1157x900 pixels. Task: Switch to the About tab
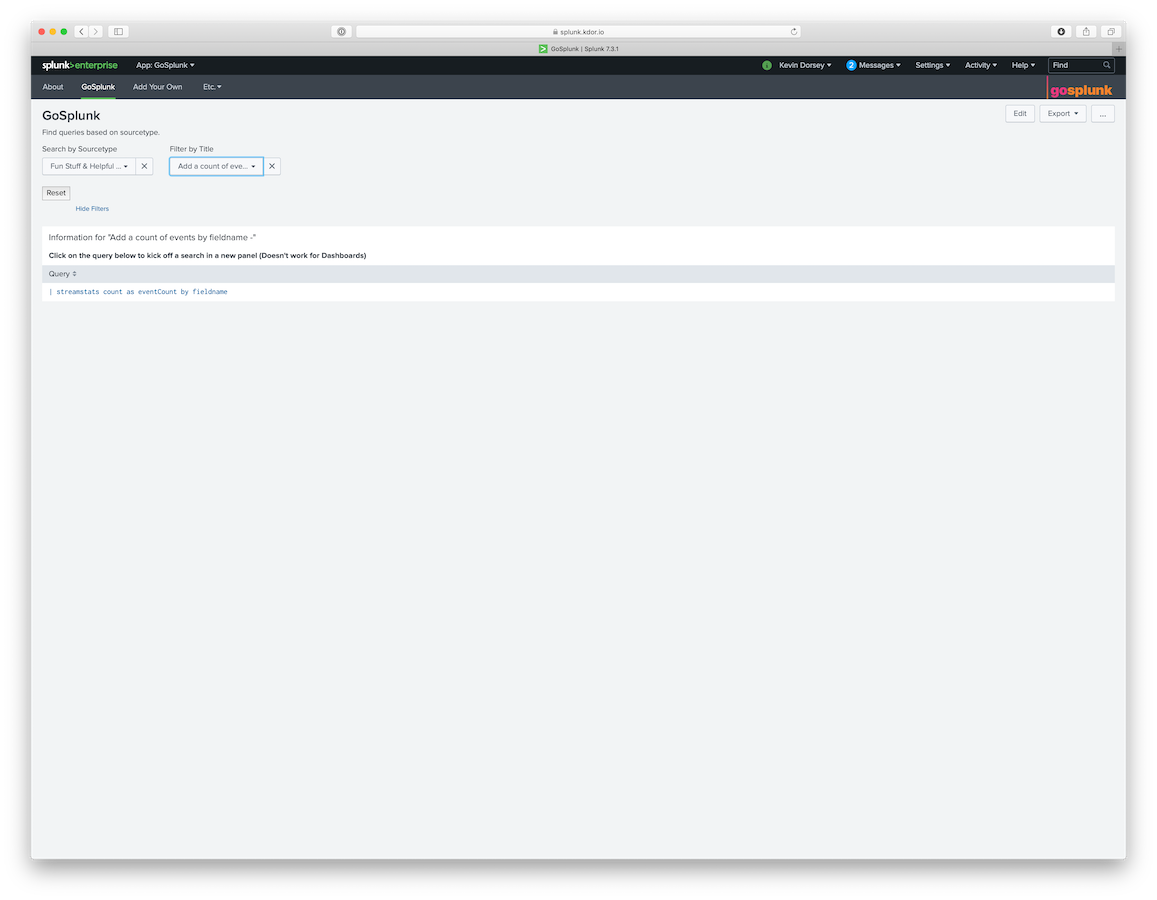(x=52, y=86)
